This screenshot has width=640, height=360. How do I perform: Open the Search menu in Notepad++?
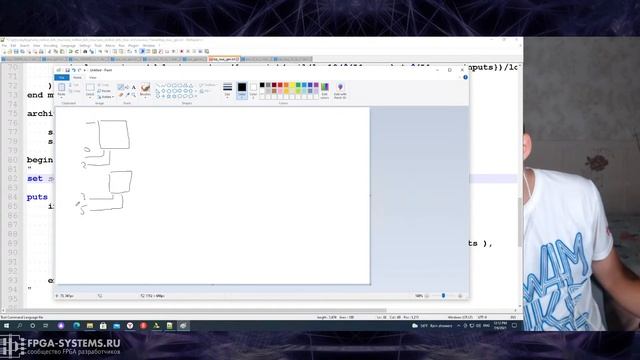tap(25, 46)
